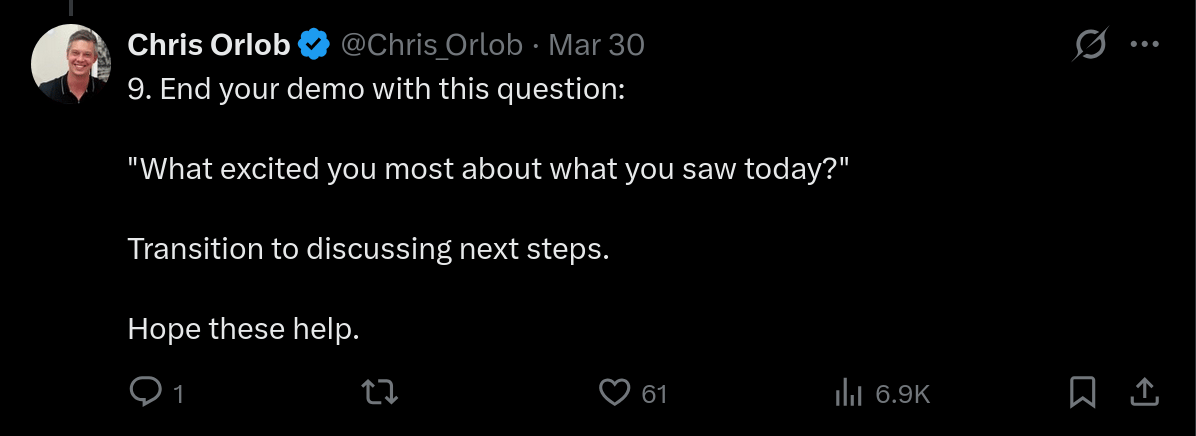Screen dimensions: 1196x436
Task: Click the 61 likes count
Action: [654, 394]
